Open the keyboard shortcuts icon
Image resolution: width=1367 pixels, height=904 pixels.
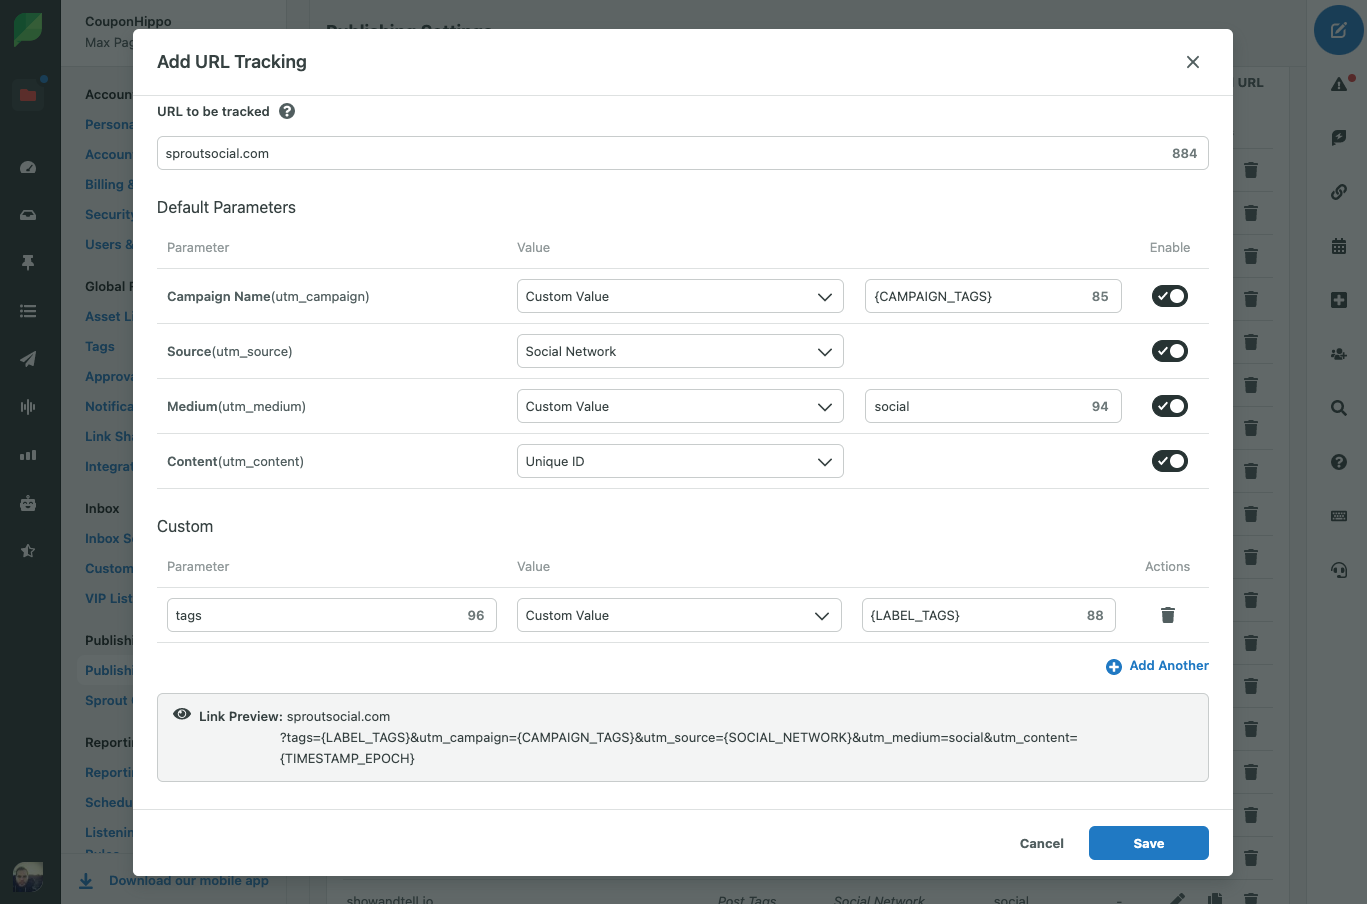coord(1339,516)
